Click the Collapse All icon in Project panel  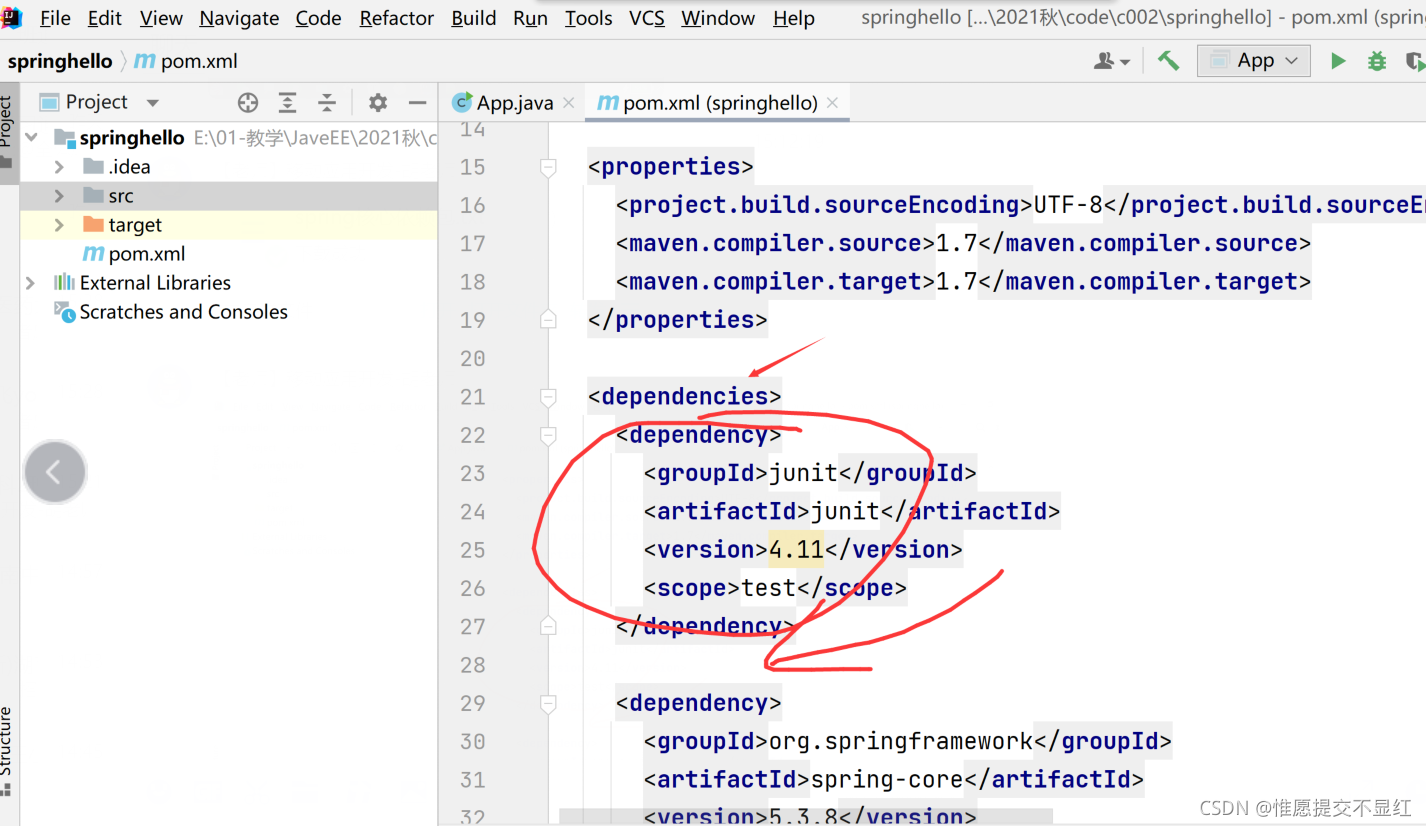(x=327, y=102)
